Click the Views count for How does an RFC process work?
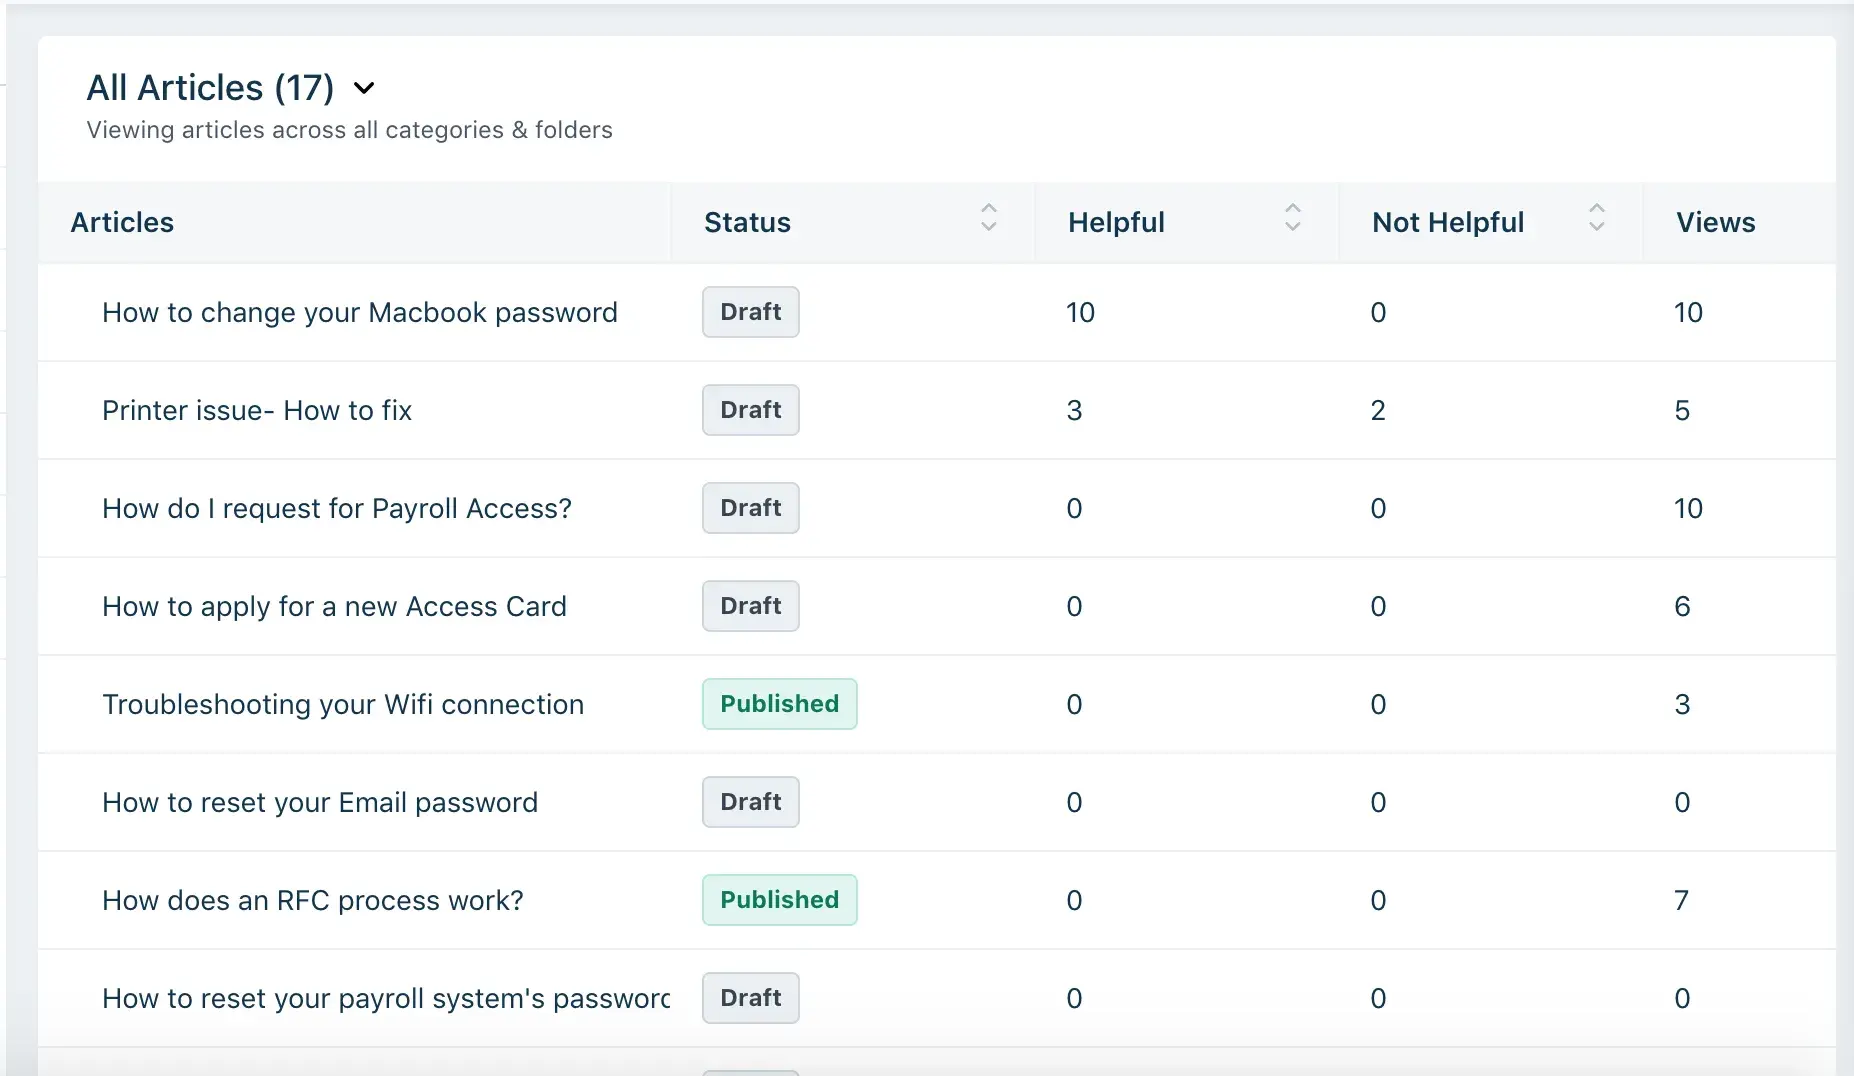1854x1076 pixels. pos(1681,899)
